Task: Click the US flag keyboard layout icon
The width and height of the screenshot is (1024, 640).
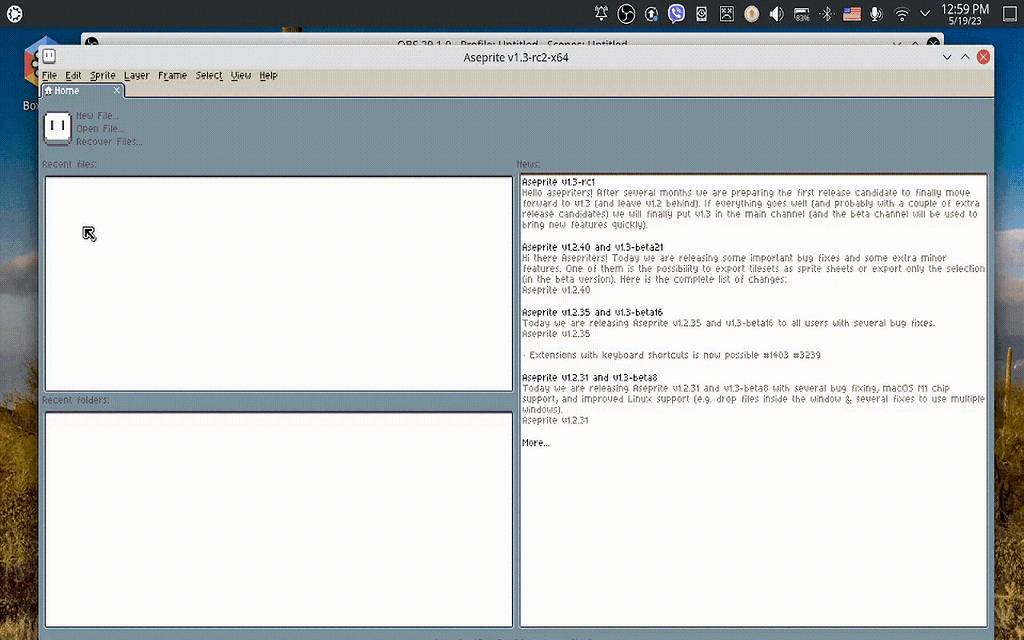Action: (x=852, y=13)
